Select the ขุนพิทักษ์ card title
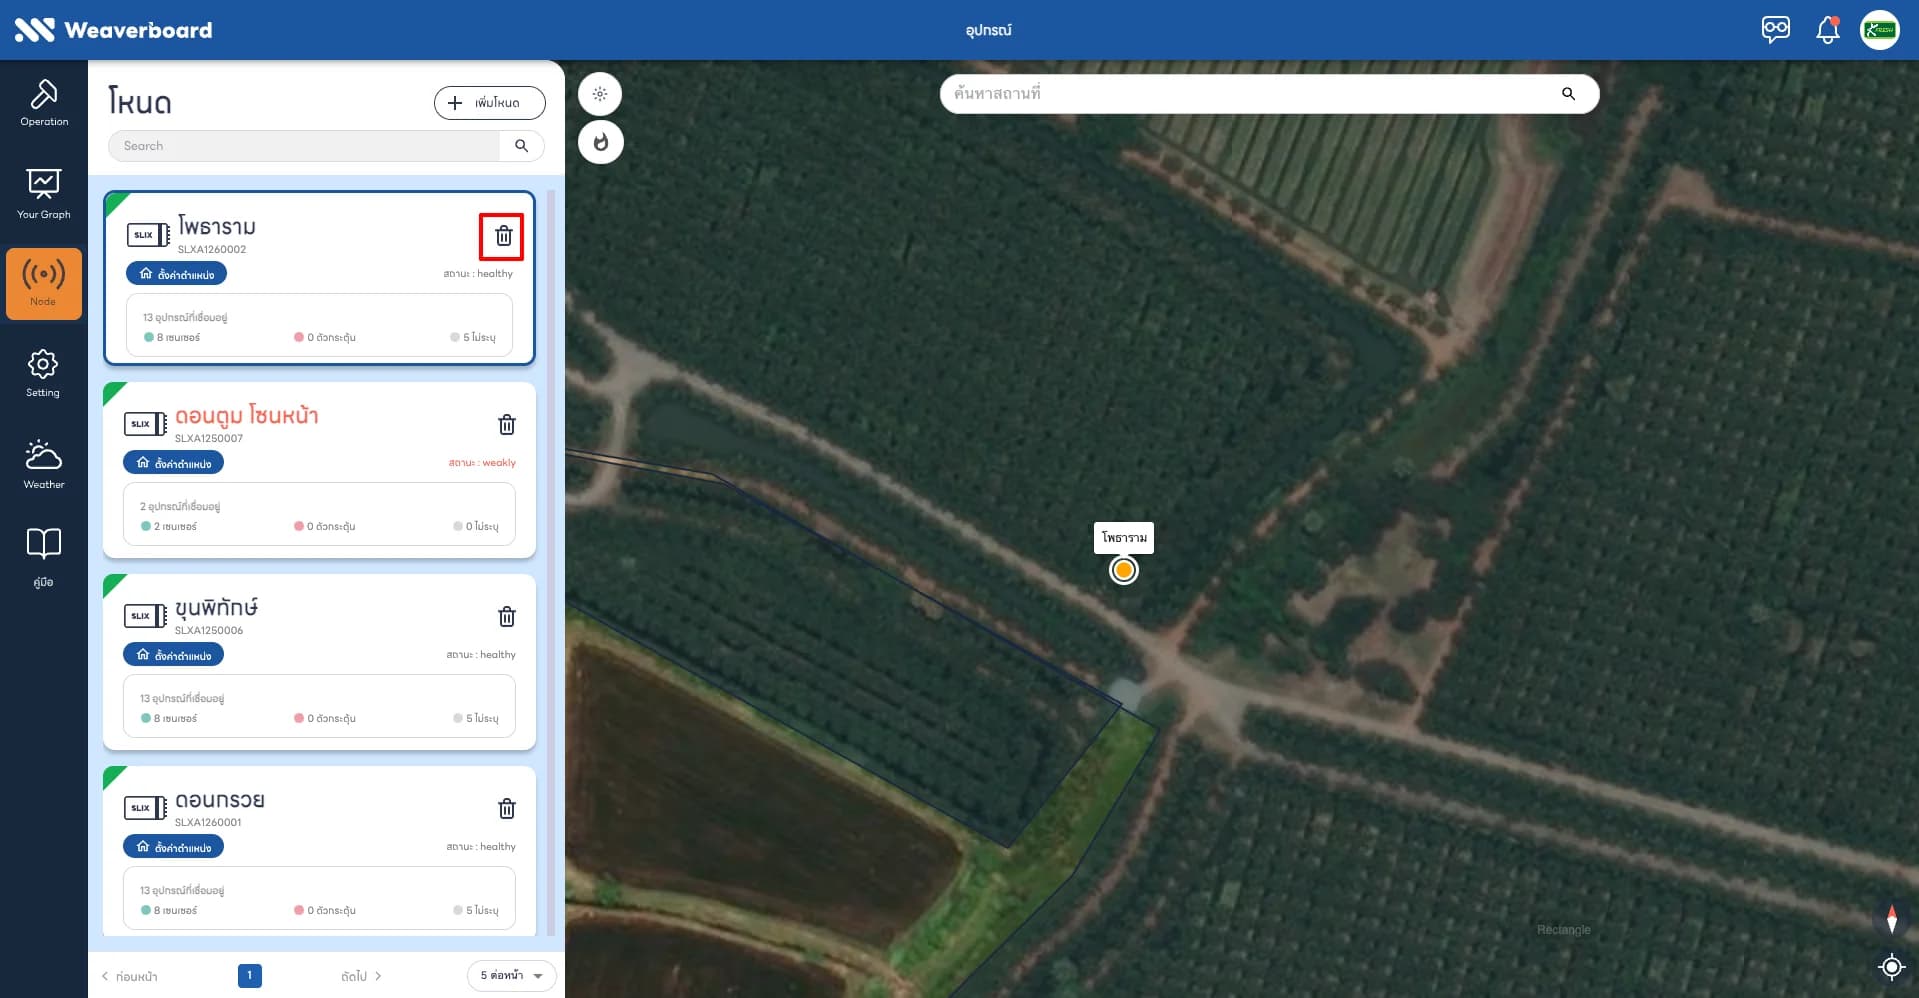The image size is (1919, 998). [217, 607]
